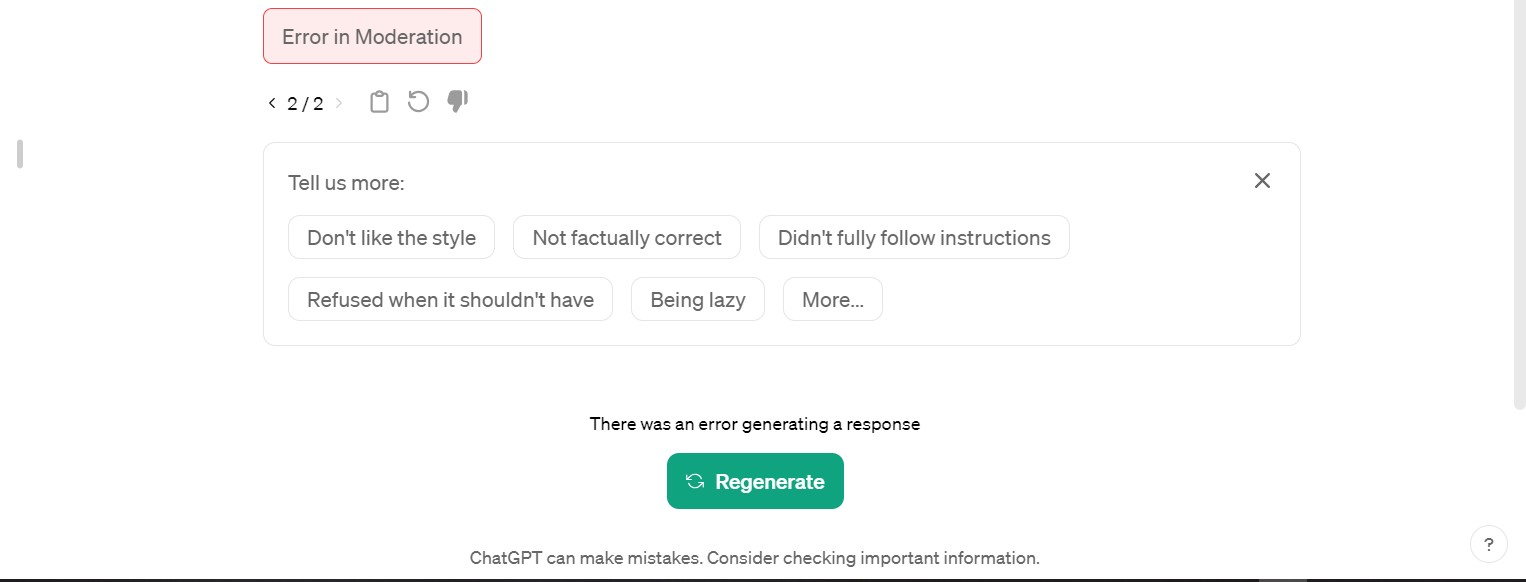The height and width of the screenshot is (582, 1526).
Task: Give a thumbs-down rating on the response
Action: 457,101
